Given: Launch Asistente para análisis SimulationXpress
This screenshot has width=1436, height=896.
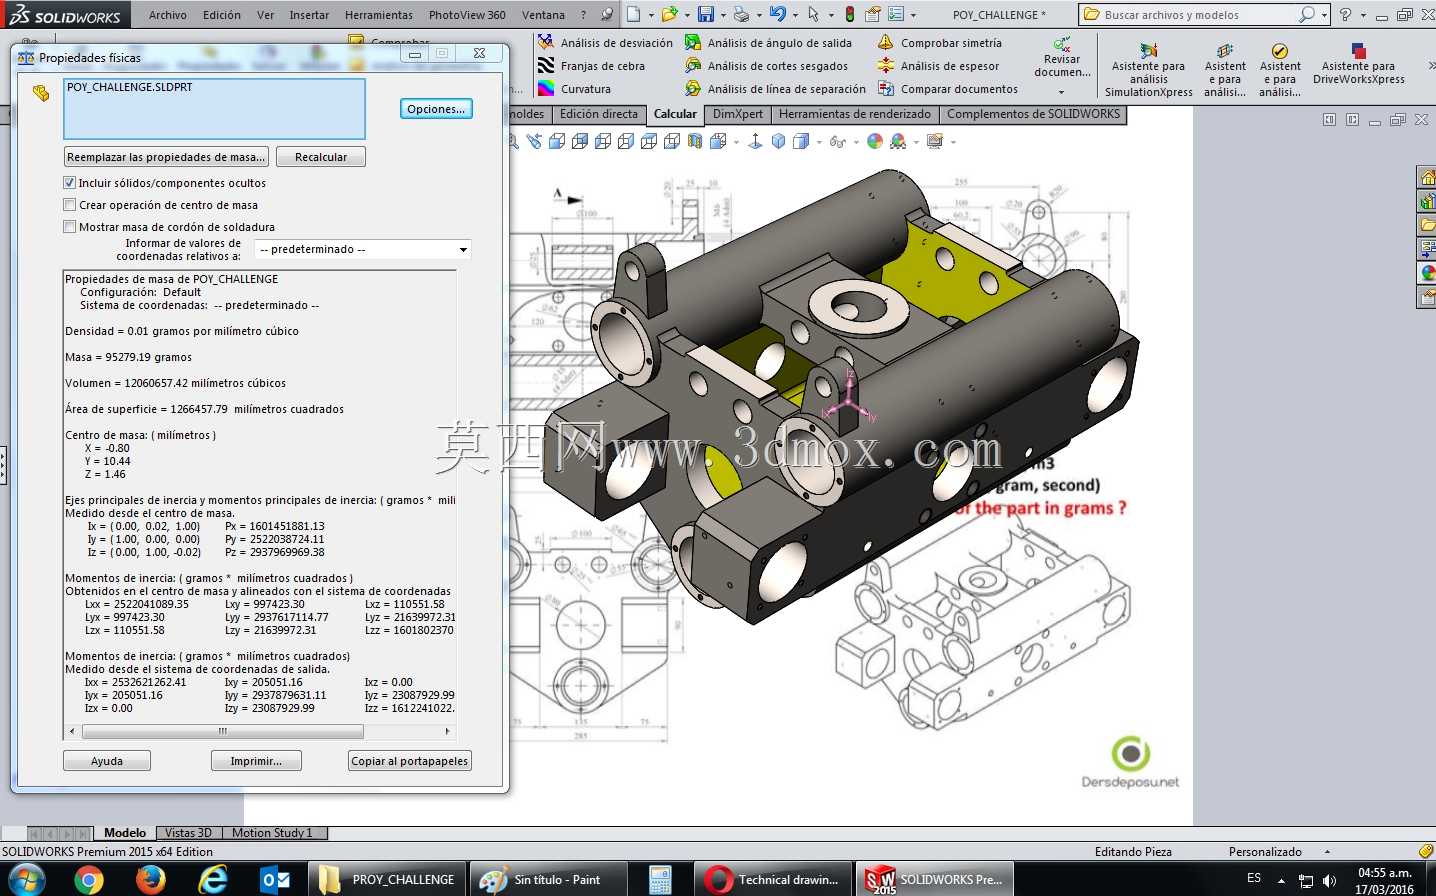Looking at the screenshot, I should tap(1148, 70).
